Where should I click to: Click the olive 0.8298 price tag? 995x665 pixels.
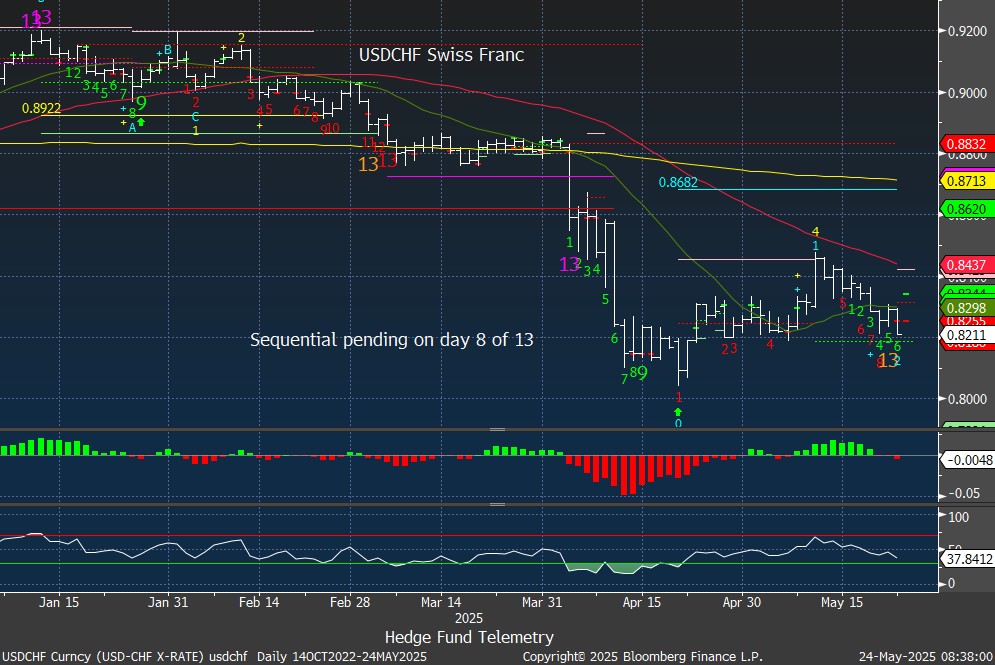(966, 308)
